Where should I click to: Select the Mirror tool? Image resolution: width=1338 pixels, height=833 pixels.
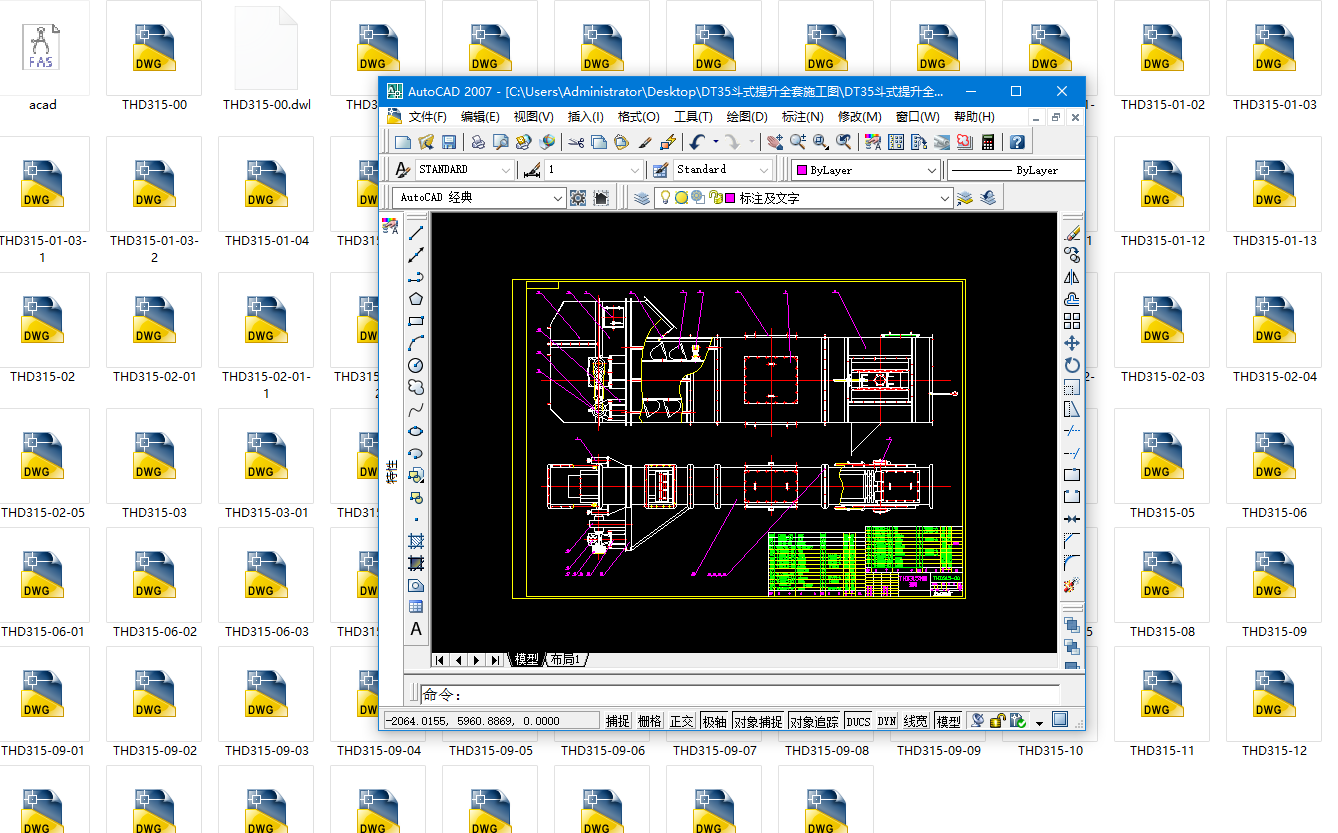click(1072, 277)
